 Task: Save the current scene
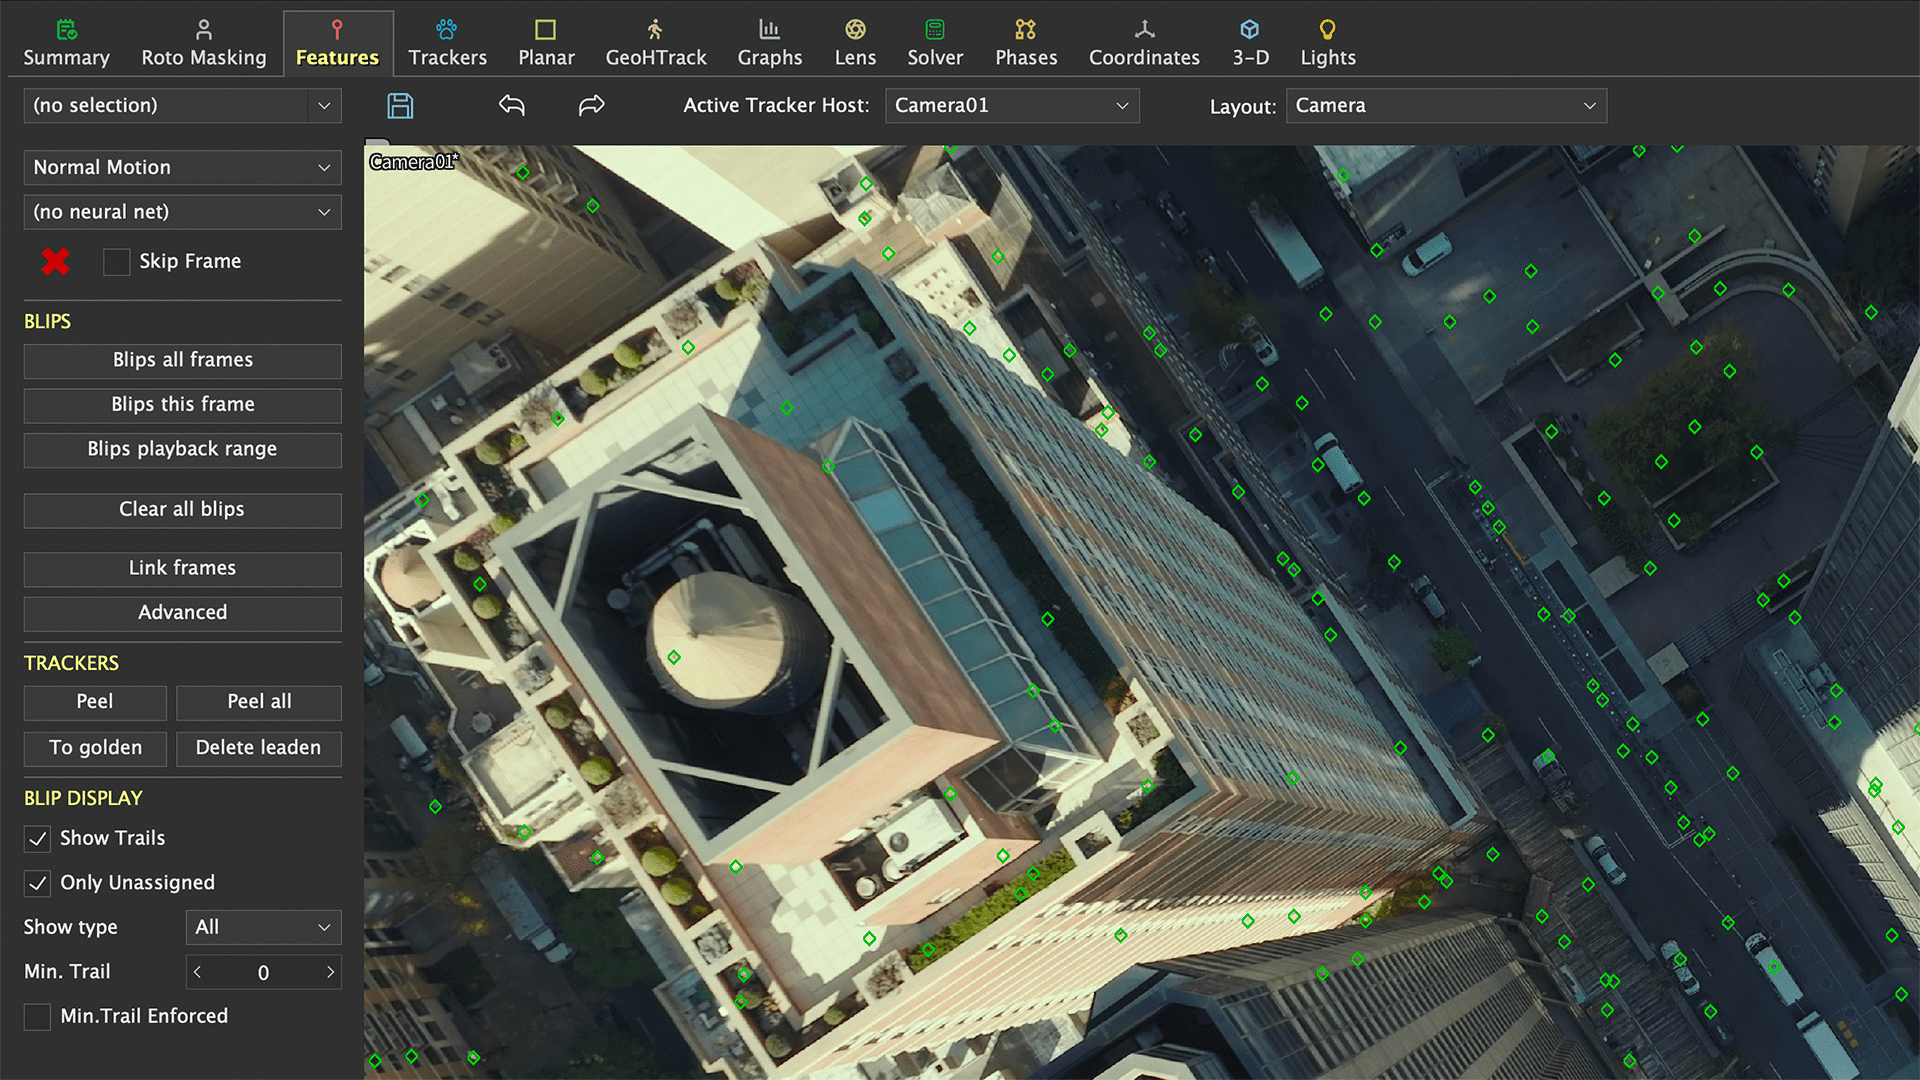400,105
